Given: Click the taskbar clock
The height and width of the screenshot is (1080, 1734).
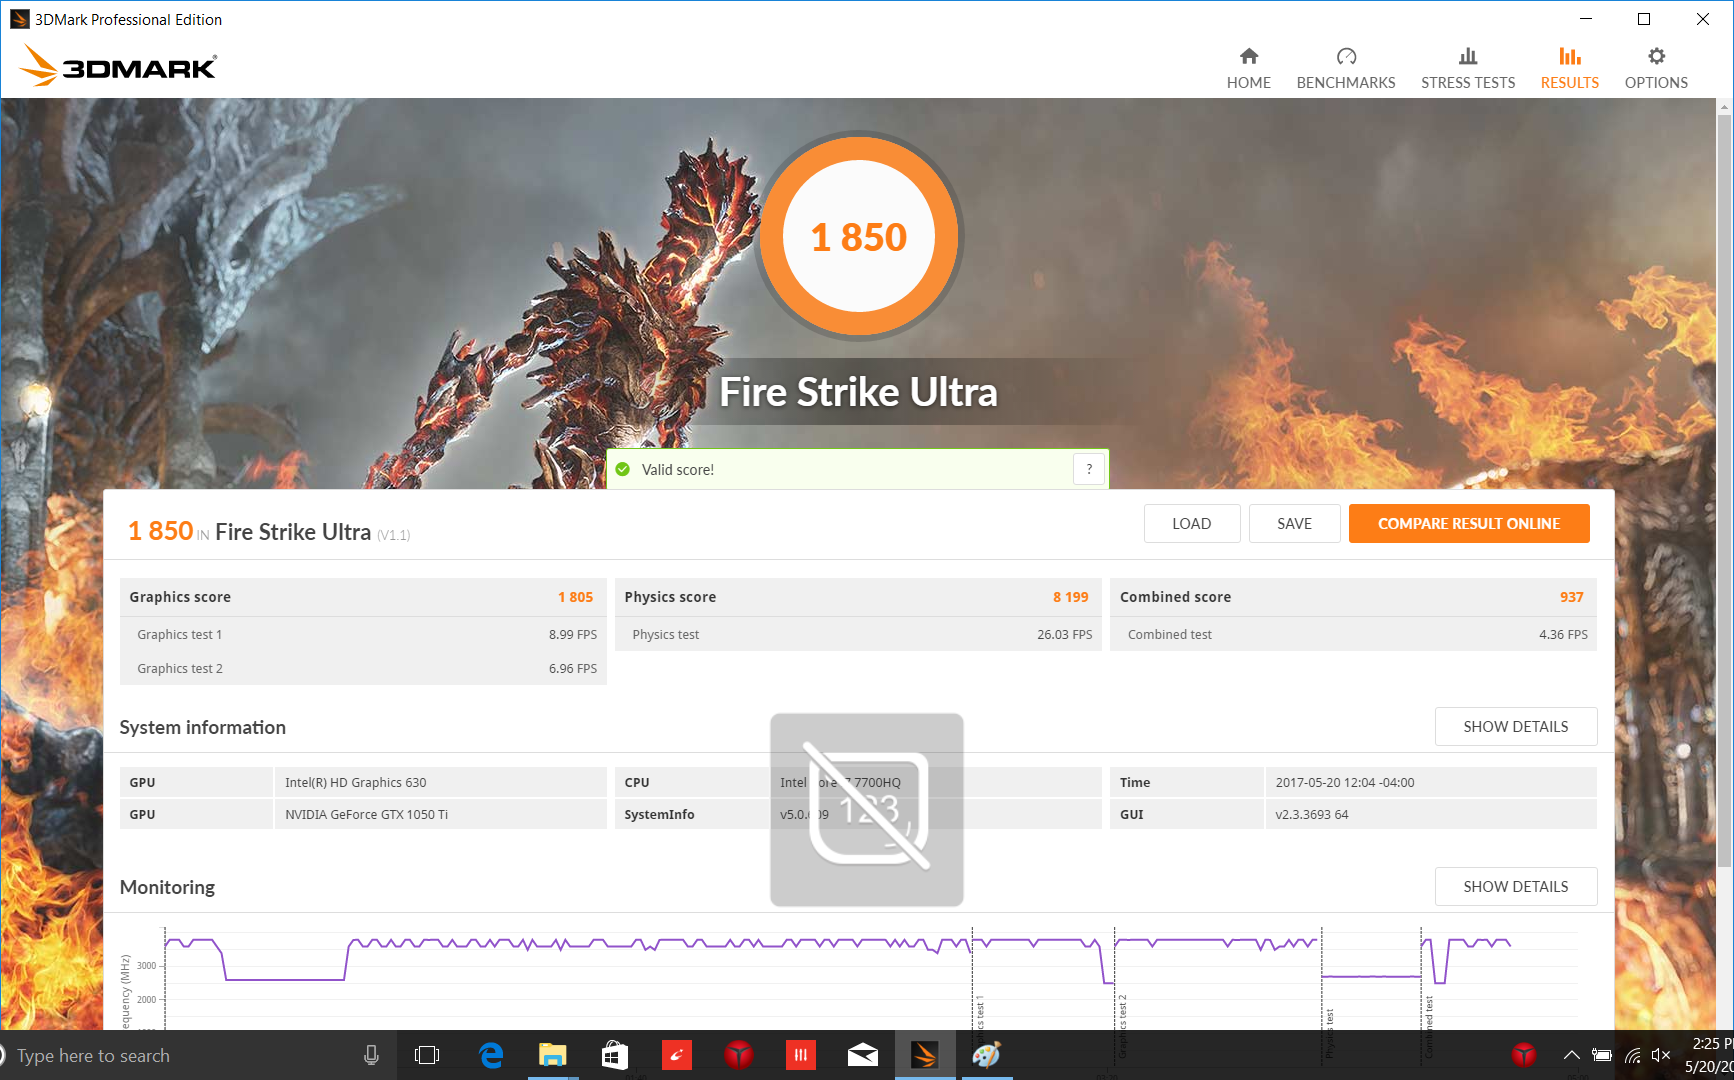Looking at the screenshot, I should tap(1709, 1055).
